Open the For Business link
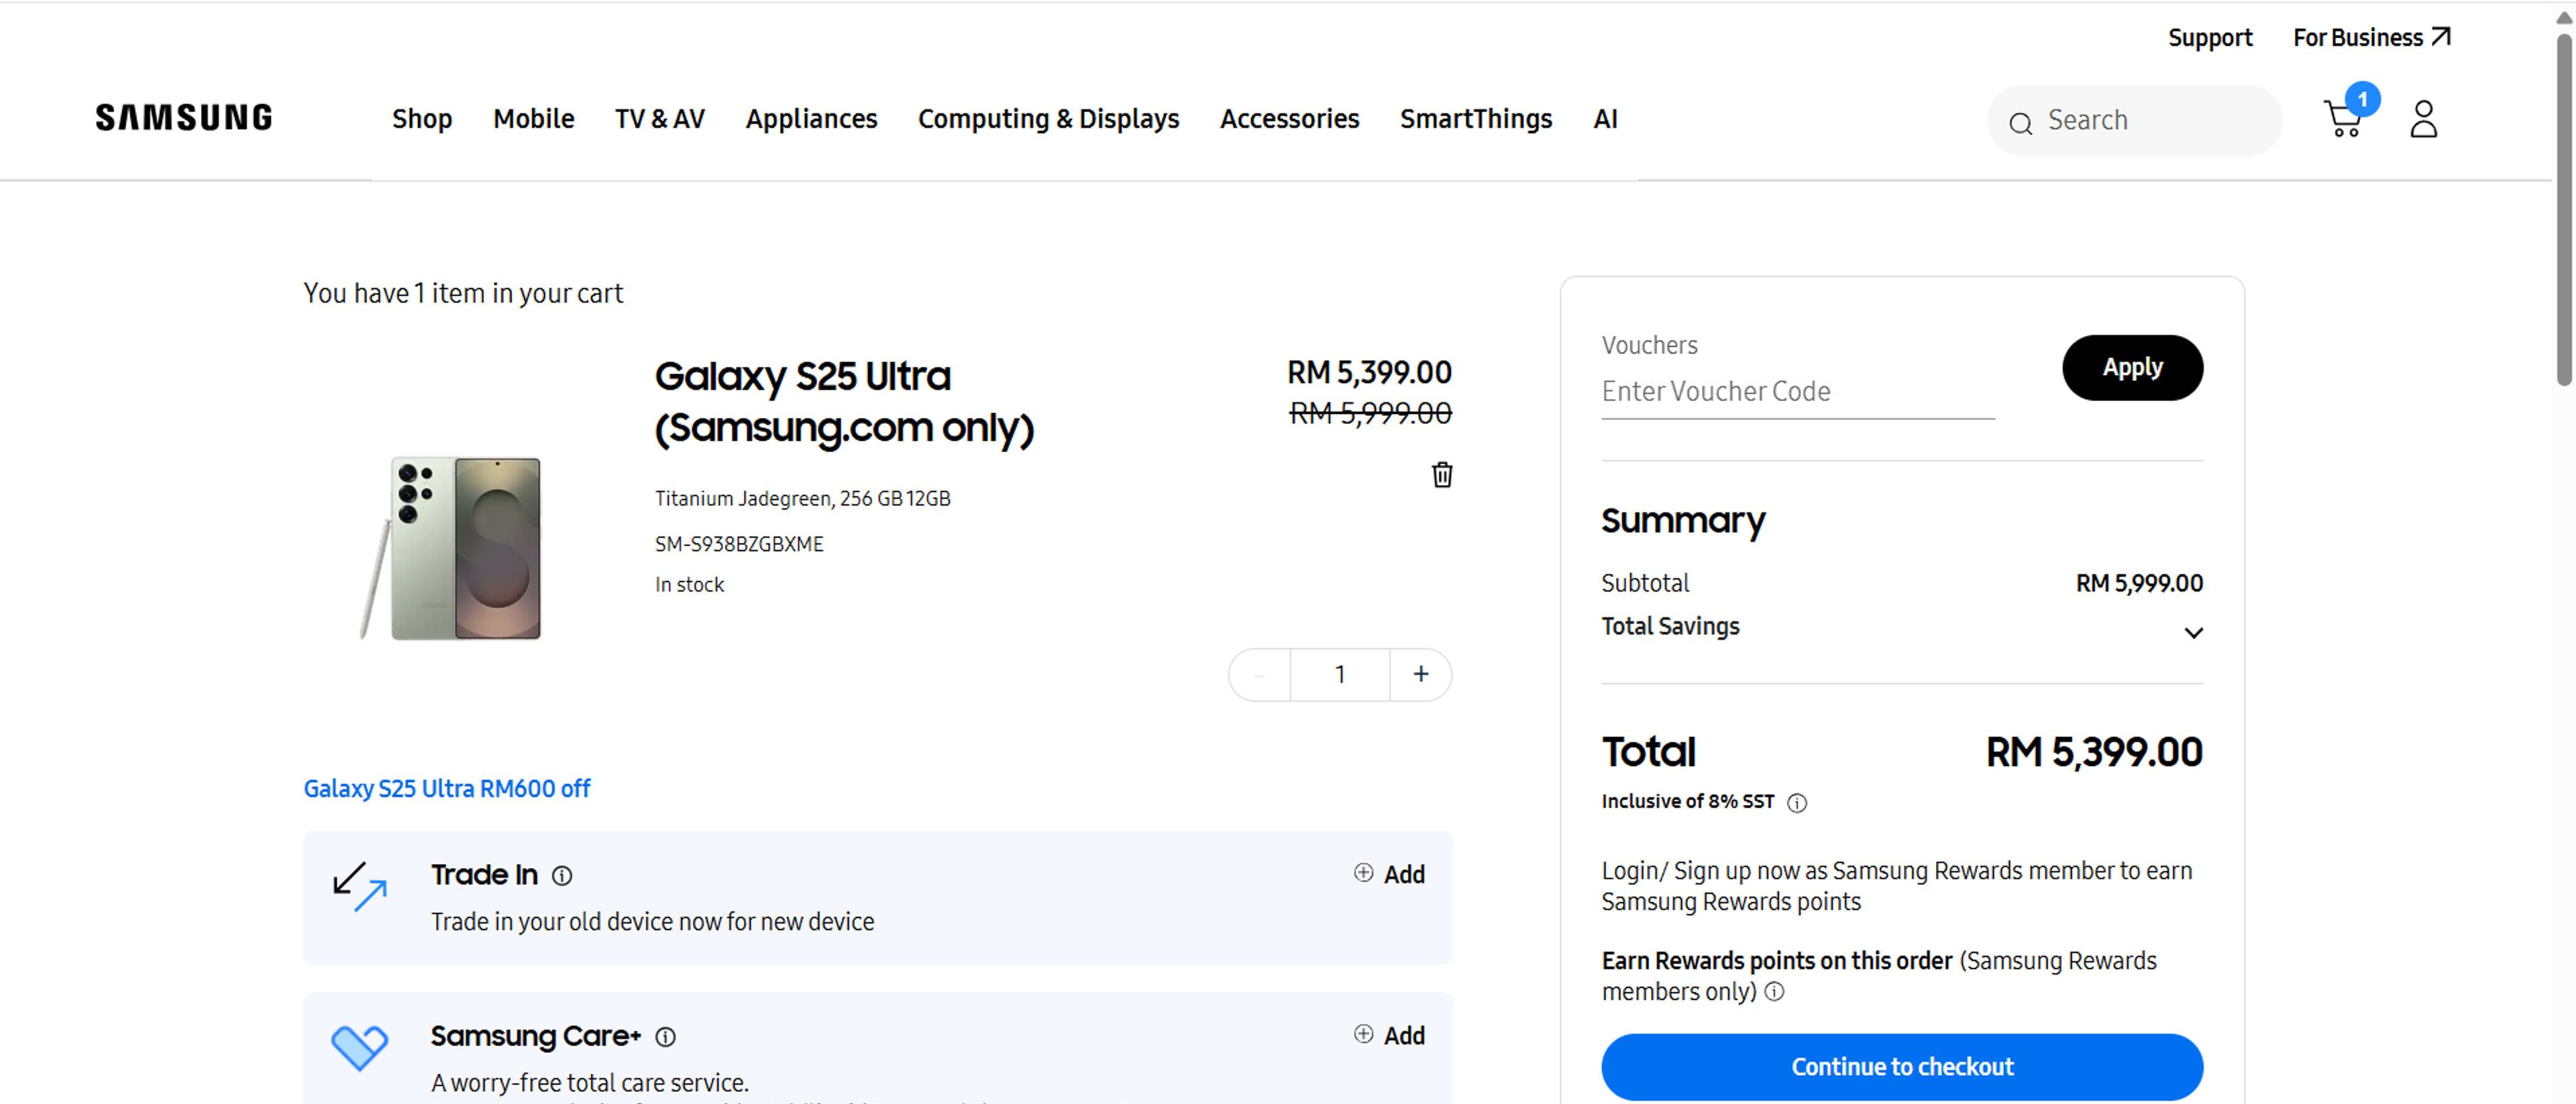The image size is (2576, 1104). click(x=2371, y=38)
